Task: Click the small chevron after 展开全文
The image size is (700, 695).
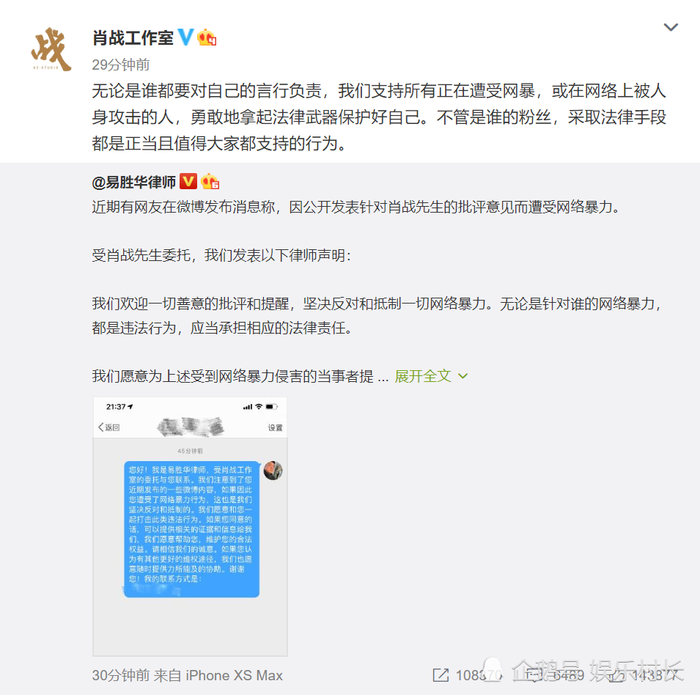Action: click(x=463, y=376)
